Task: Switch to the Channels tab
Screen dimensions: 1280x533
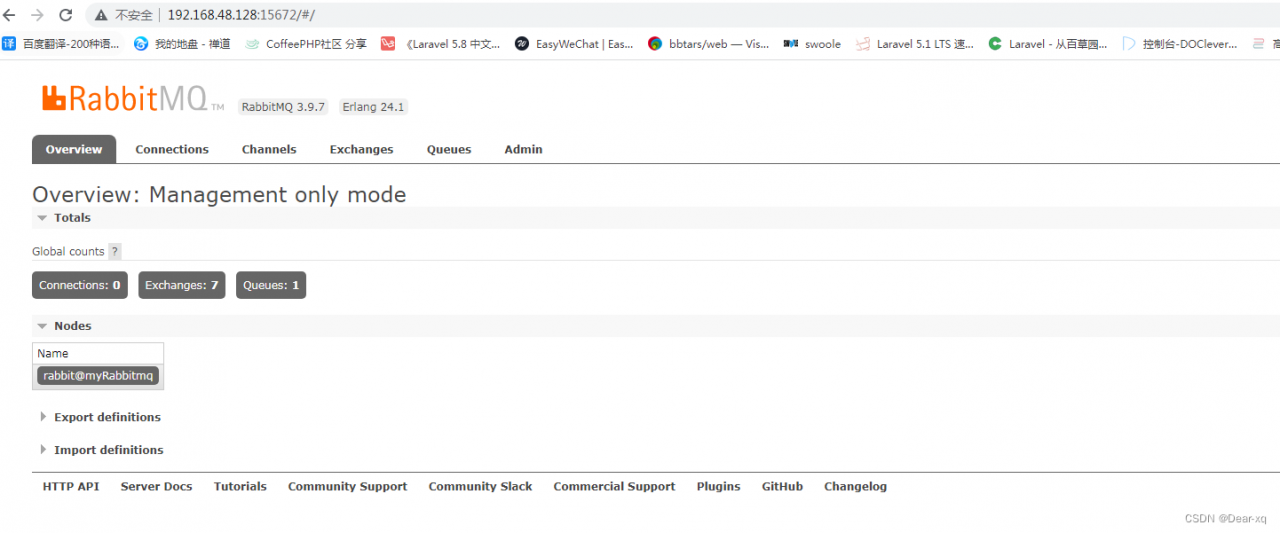Action: (x=269, y=149)
